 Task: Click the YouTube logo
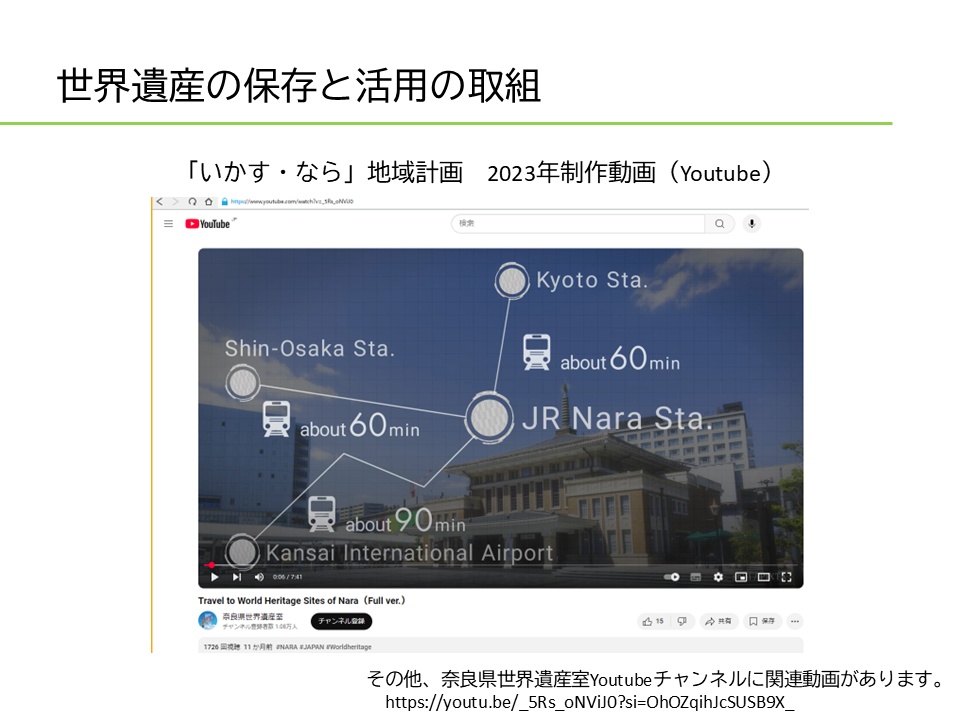[208, 224]
